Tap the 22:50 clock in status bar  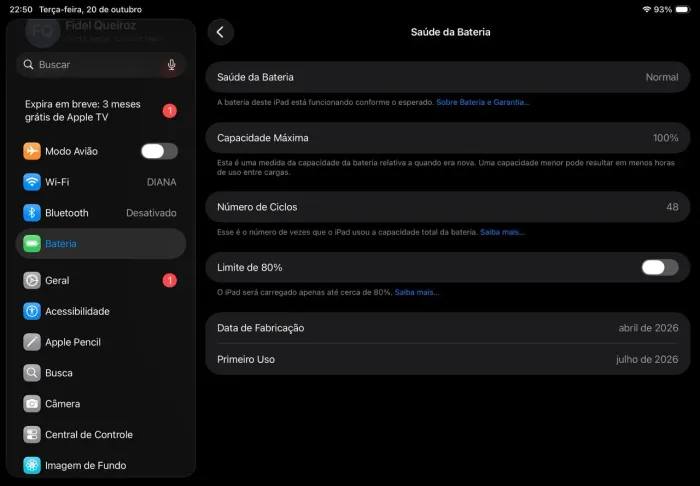[x=21, y=9]
